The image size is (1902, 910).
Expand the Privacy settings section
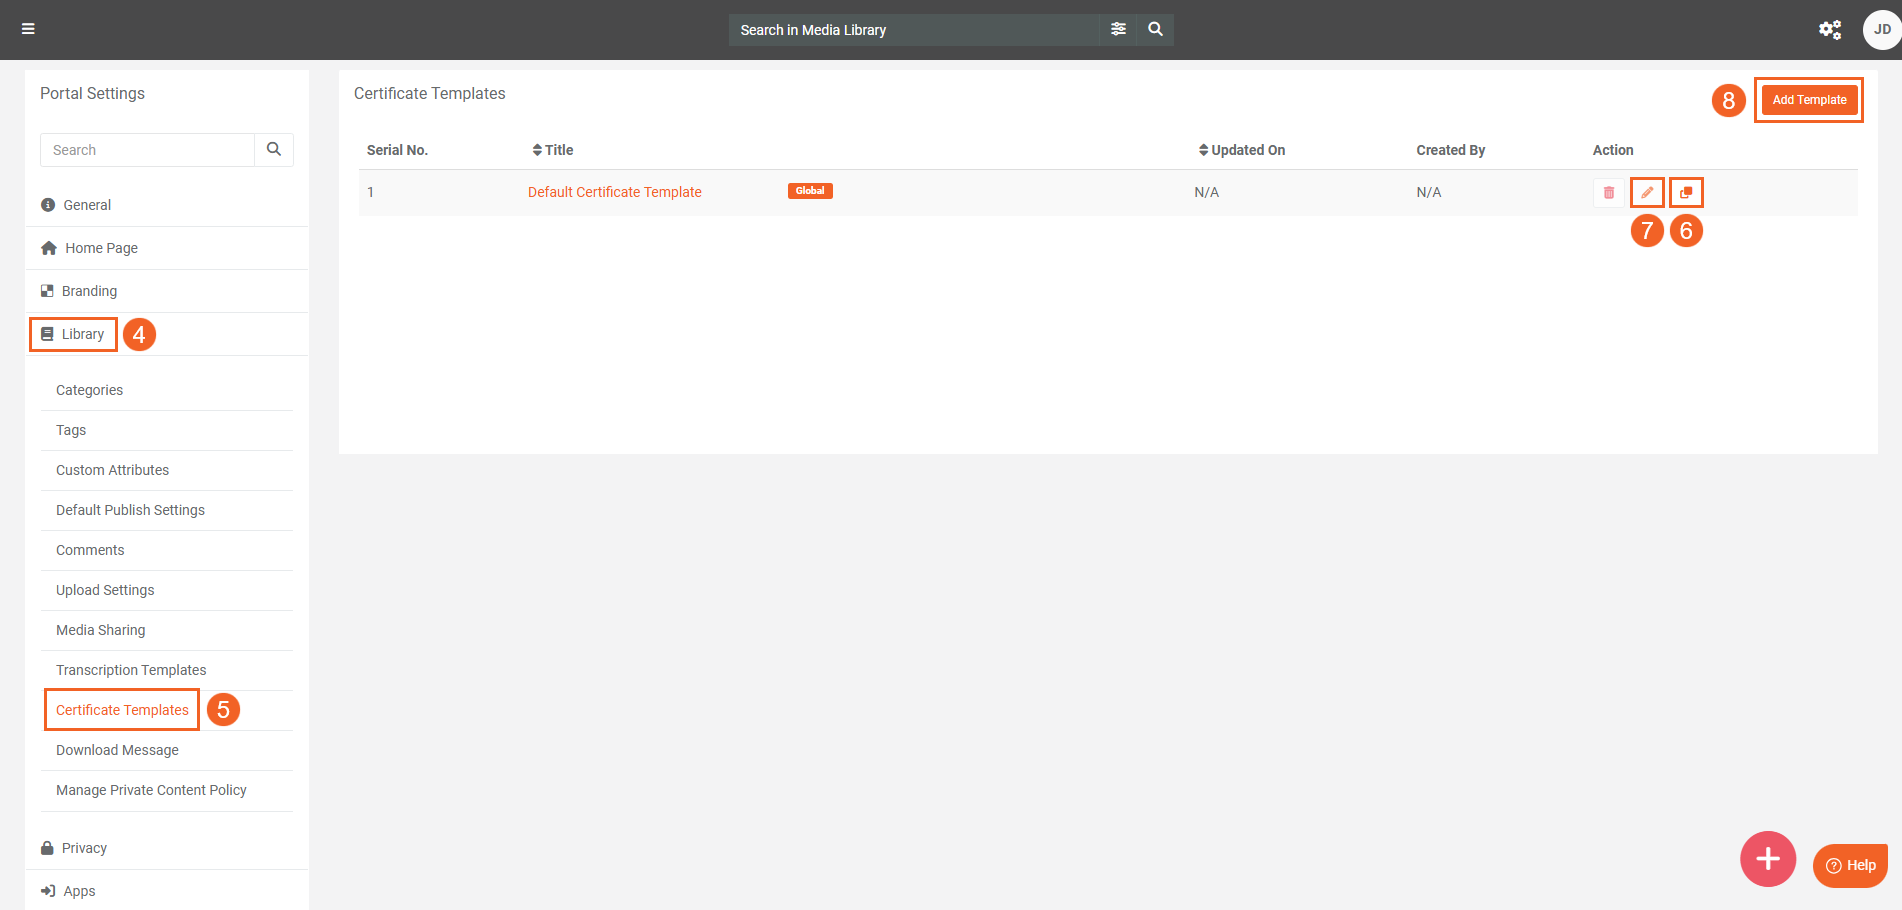click(84, 848)
